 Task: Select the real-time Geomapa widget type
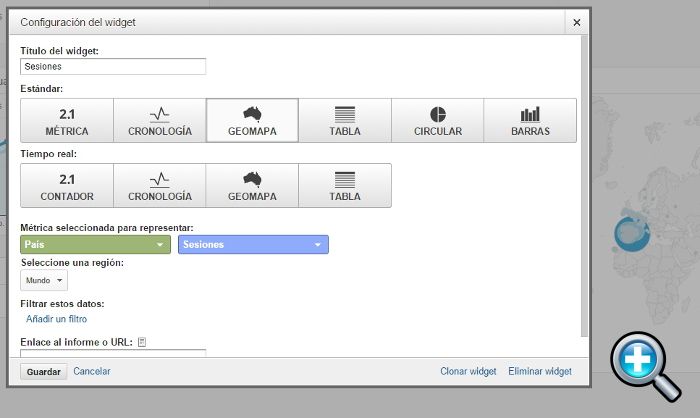click(252, 185)
